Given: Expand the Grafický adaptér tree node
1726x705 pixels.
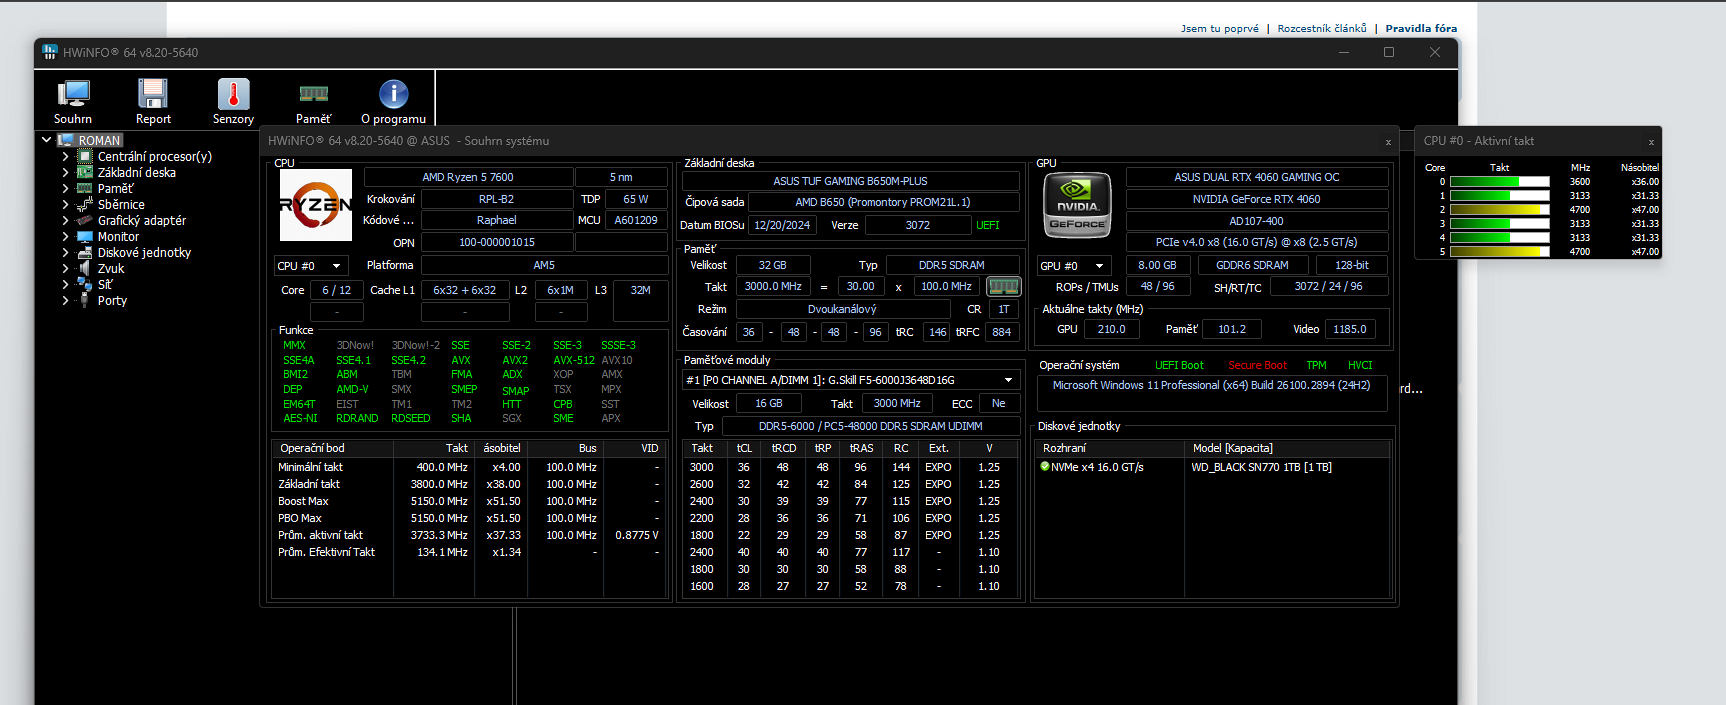Looking at the screenshot, I should tap(65, 221).
